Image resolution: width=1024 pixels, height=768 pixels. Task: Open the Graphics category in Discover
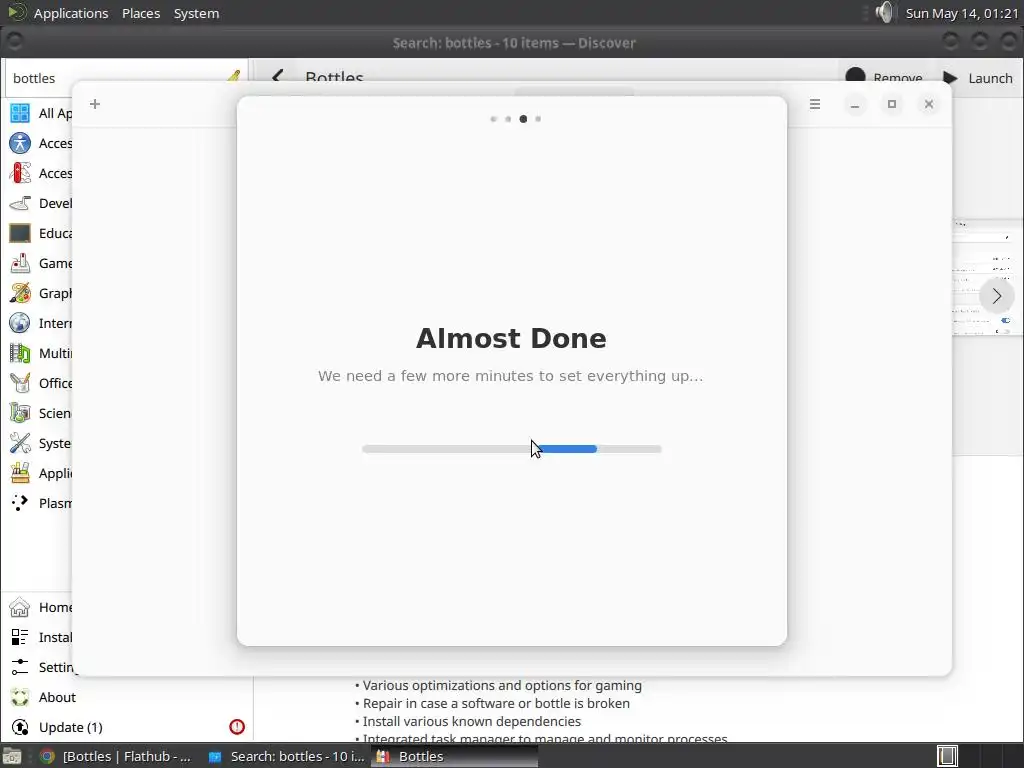click(x=40, y=293)
